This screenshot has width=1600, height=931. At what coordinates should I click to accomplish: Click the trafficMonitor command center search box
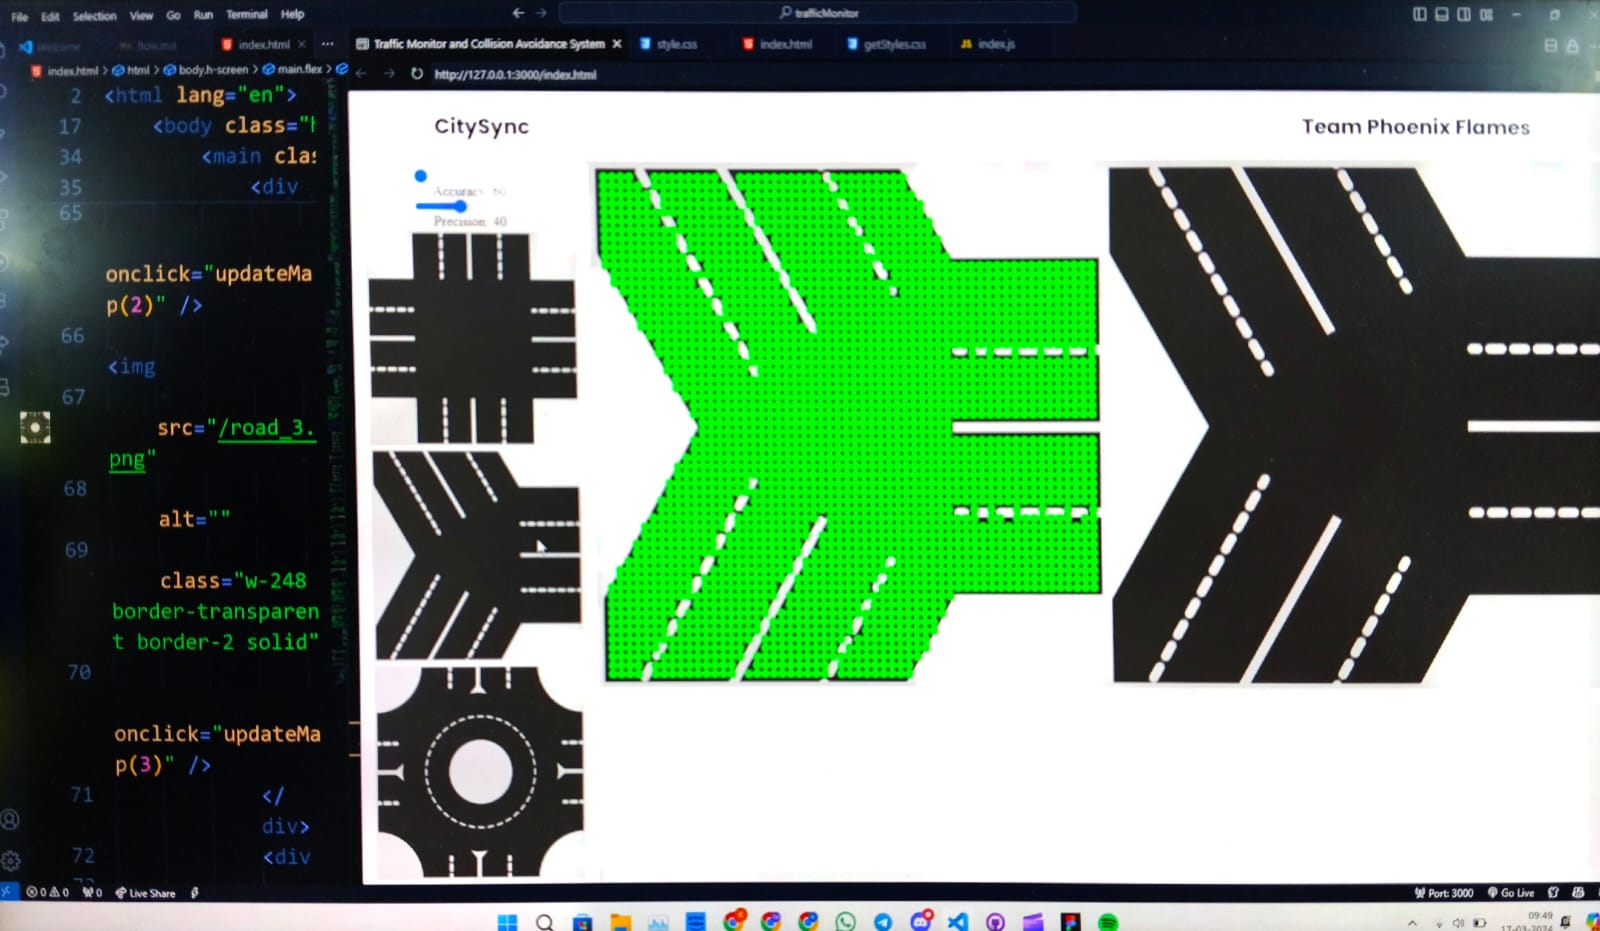(817, 12)
